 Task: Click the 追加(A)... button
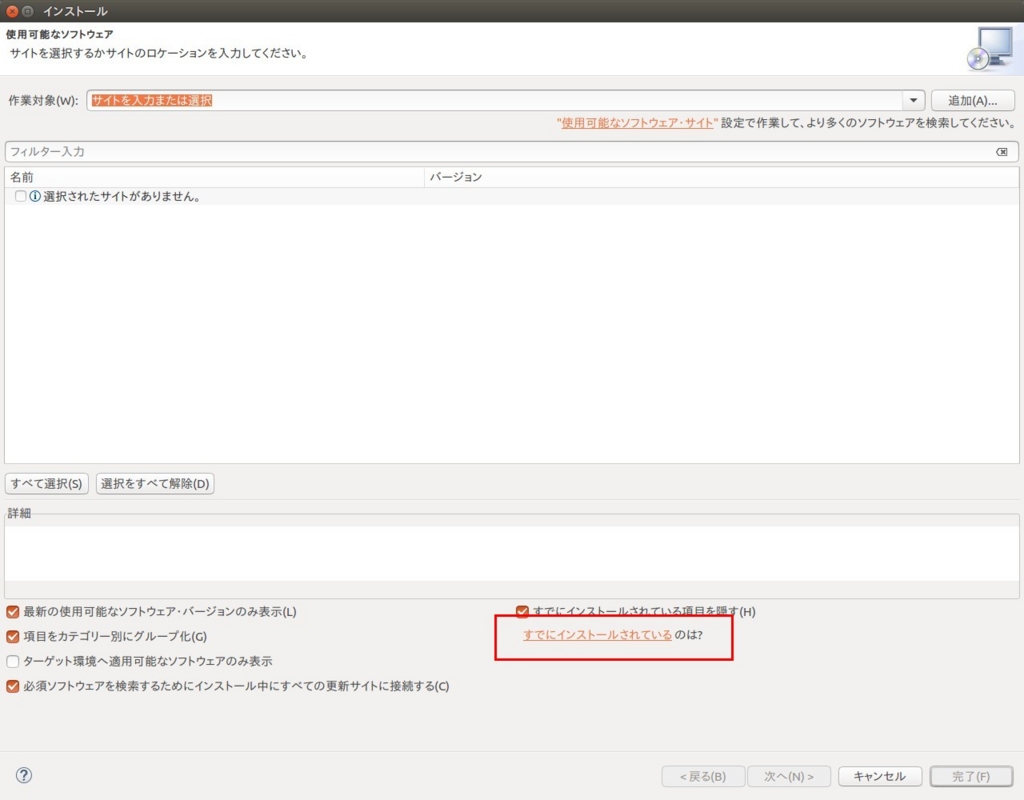pos(972,101)
